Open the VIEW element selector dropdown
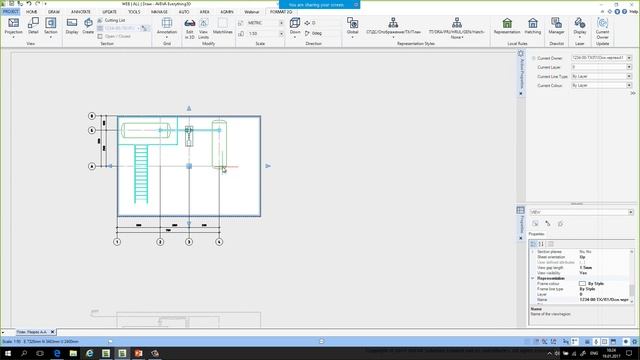The image size is (640, 360). pyautogui.click(x=631, y=212)
